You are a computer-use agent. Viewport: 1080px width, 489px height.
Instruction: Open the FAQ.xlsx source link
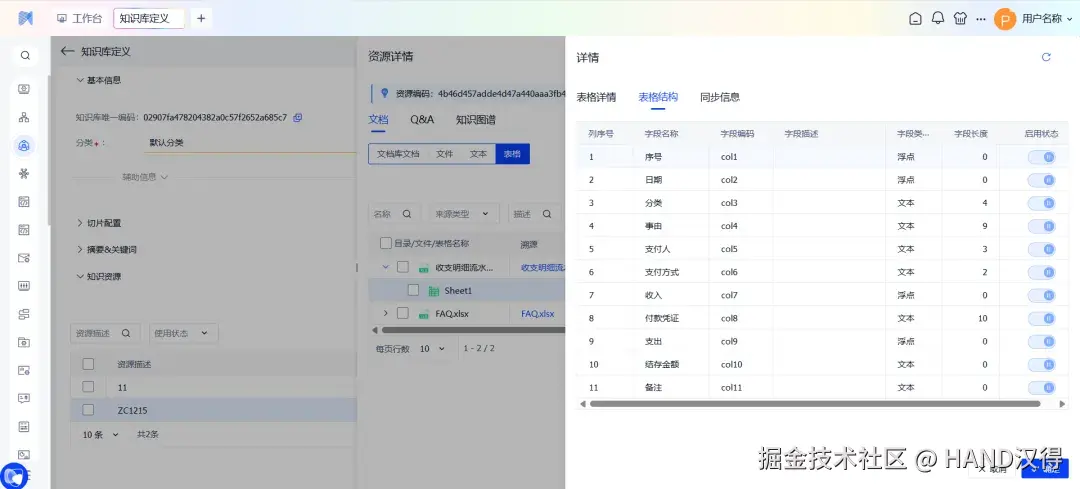coord(537,314)
